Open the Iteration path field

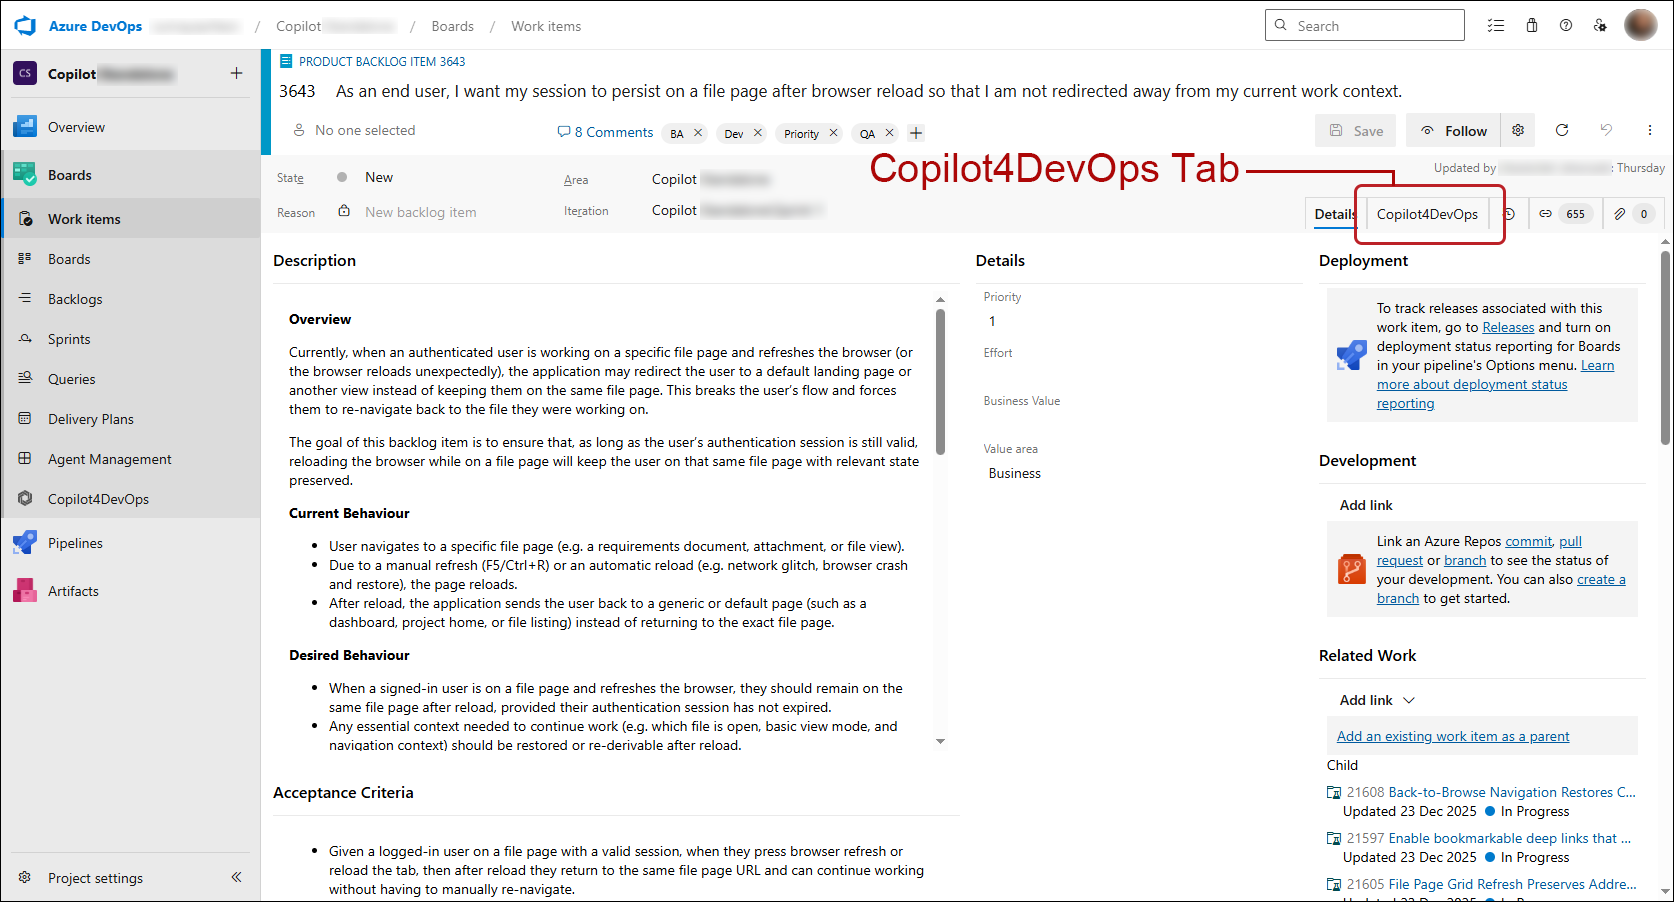[x=738, y=210]
